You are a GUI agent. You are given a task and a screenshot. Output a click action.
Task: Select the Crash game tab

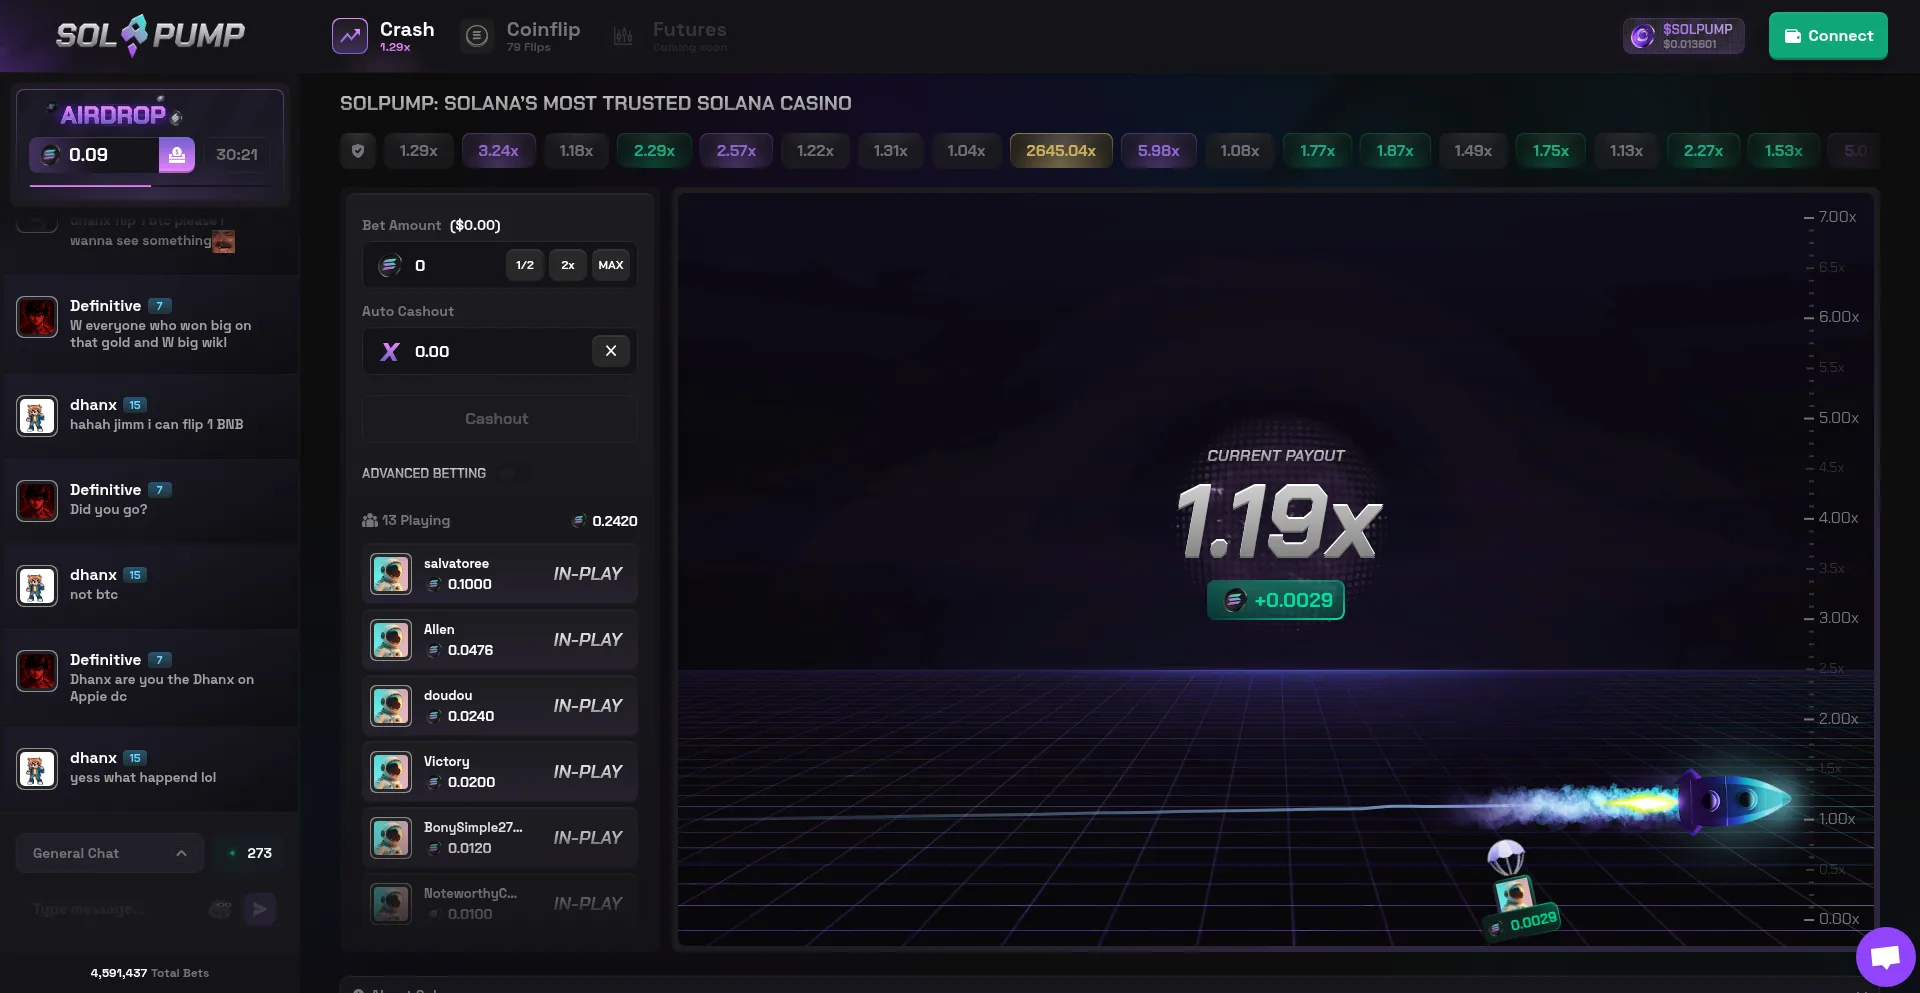pos(384,36)
